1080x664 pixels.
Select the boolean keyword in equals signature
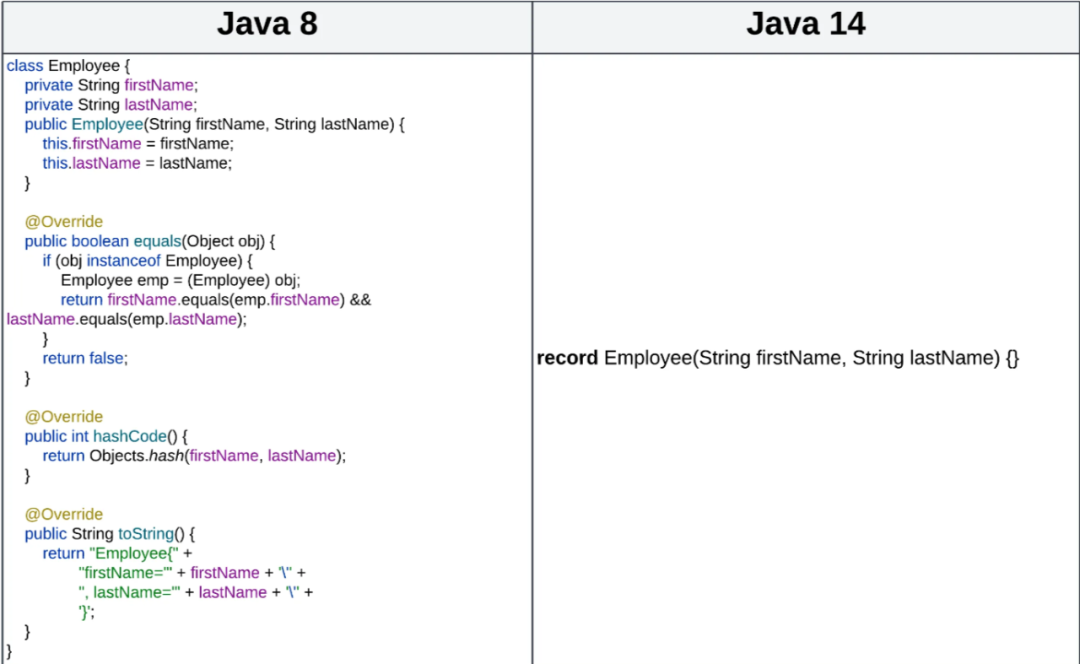[x=100, y=241]
